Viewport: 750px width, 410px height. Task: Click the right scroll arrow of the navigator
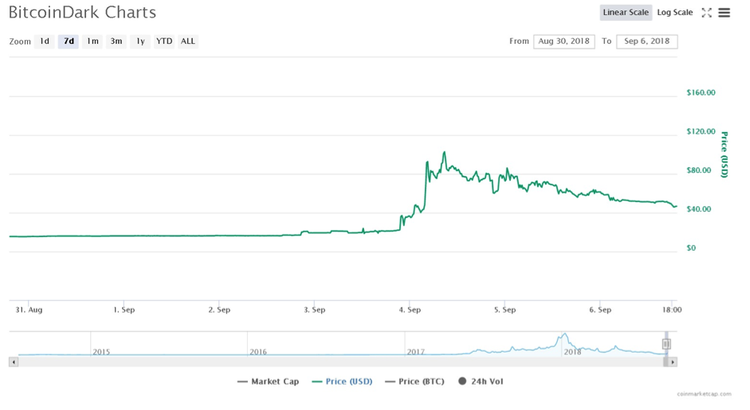673,362
